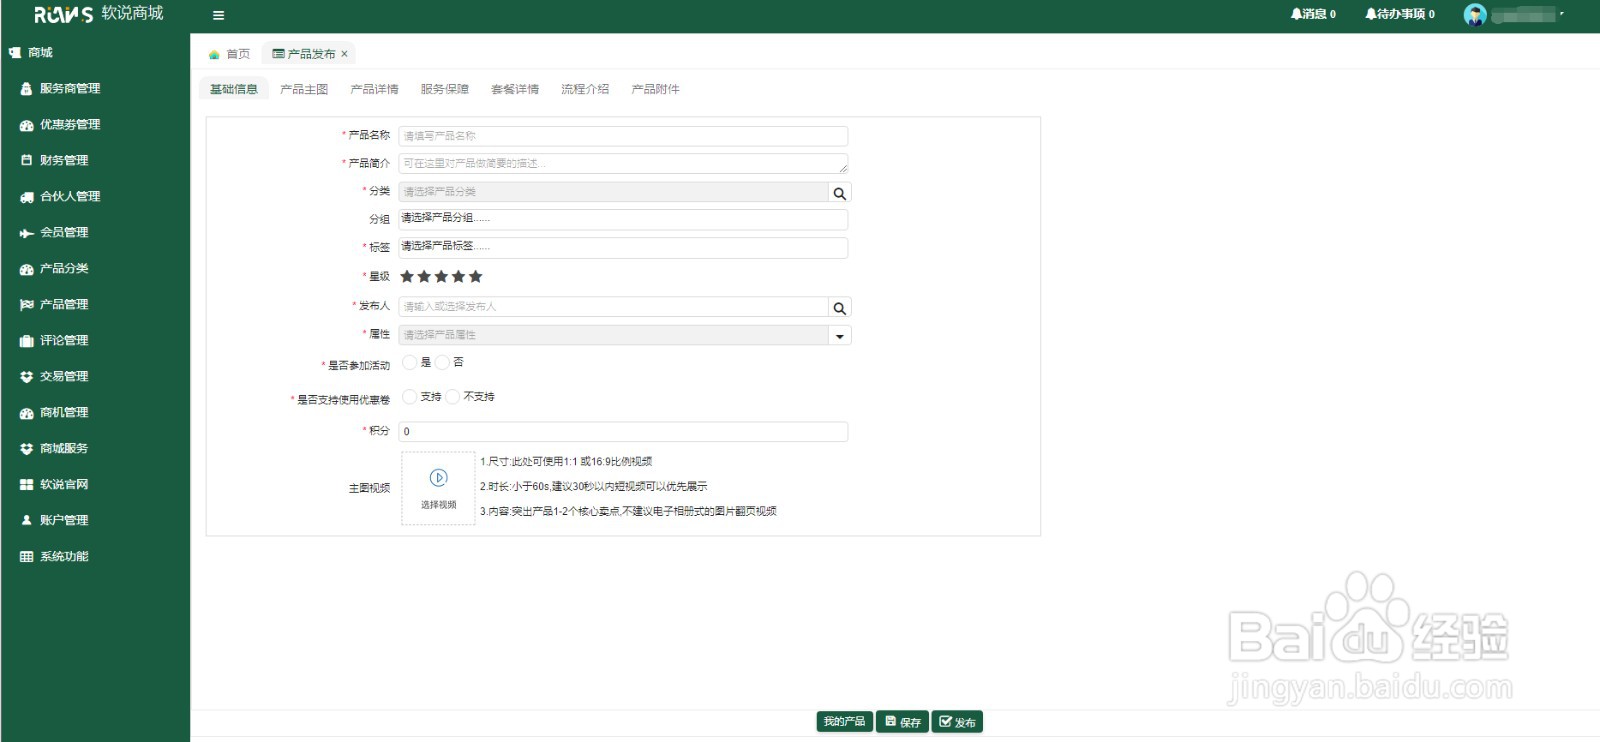
Task: Switch to the 服务保障 tab
Action: [445, 89]
